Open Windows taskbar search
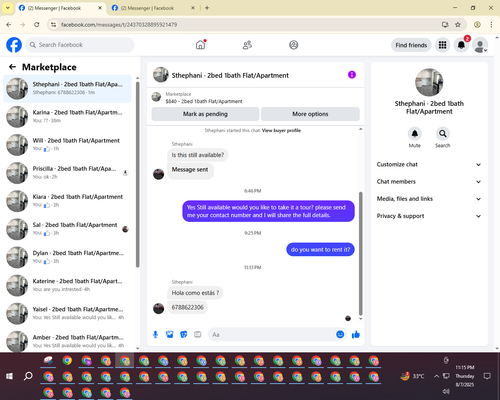This screenshot has height=400, width=500. click(x=28, y=376)
